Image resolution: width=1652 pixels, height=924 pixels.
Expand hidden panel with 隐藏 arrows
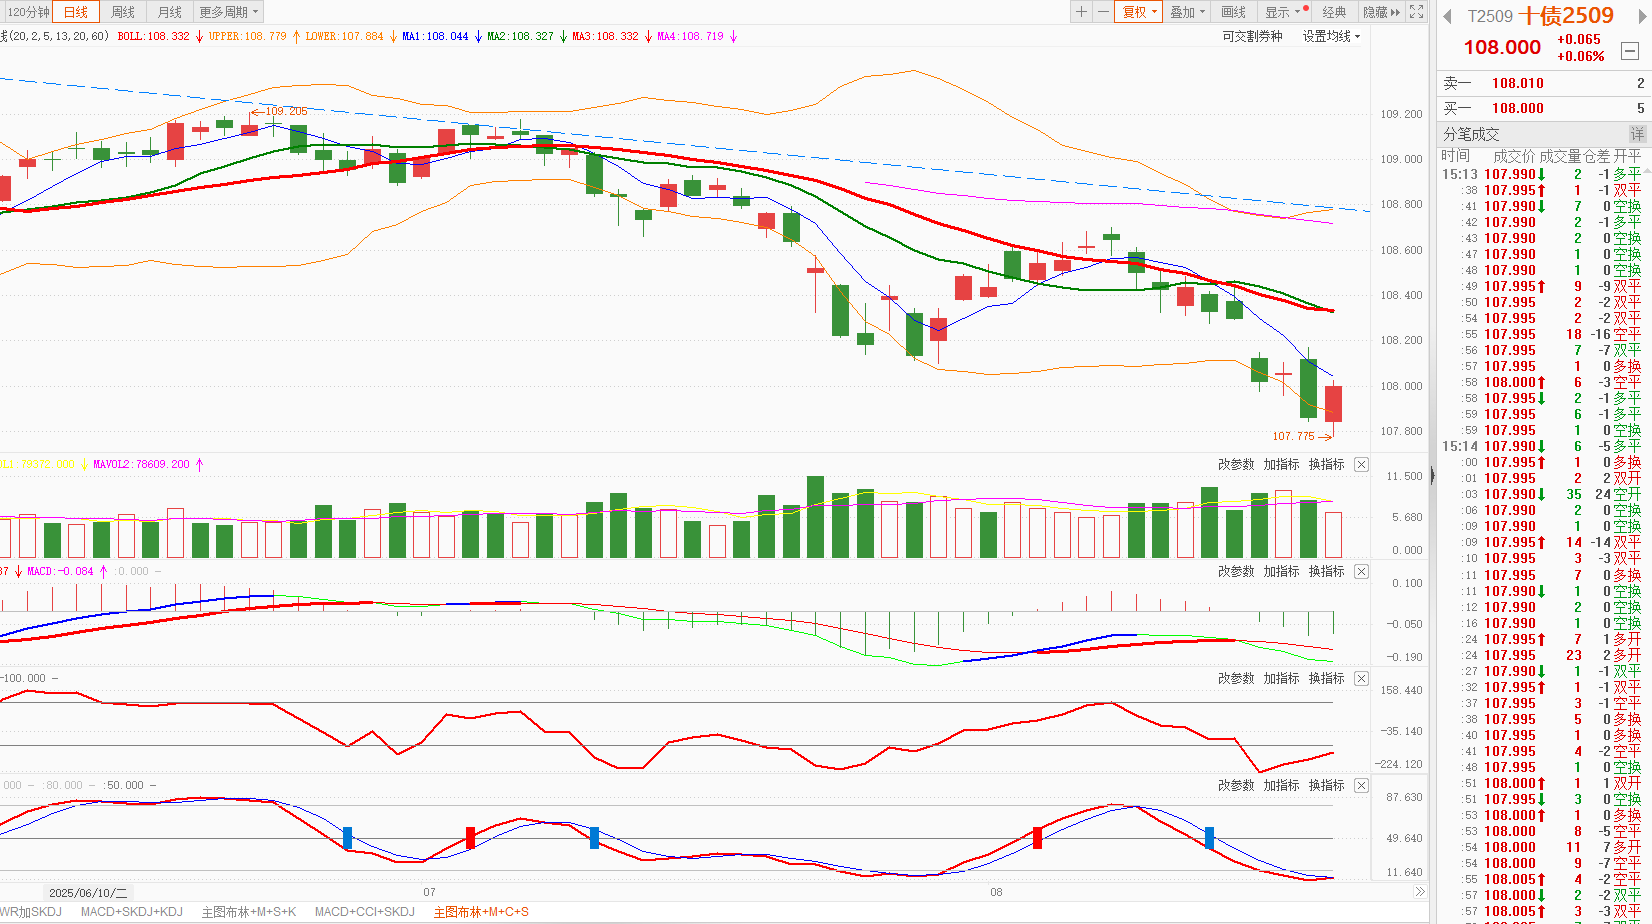pos(1382,12)
